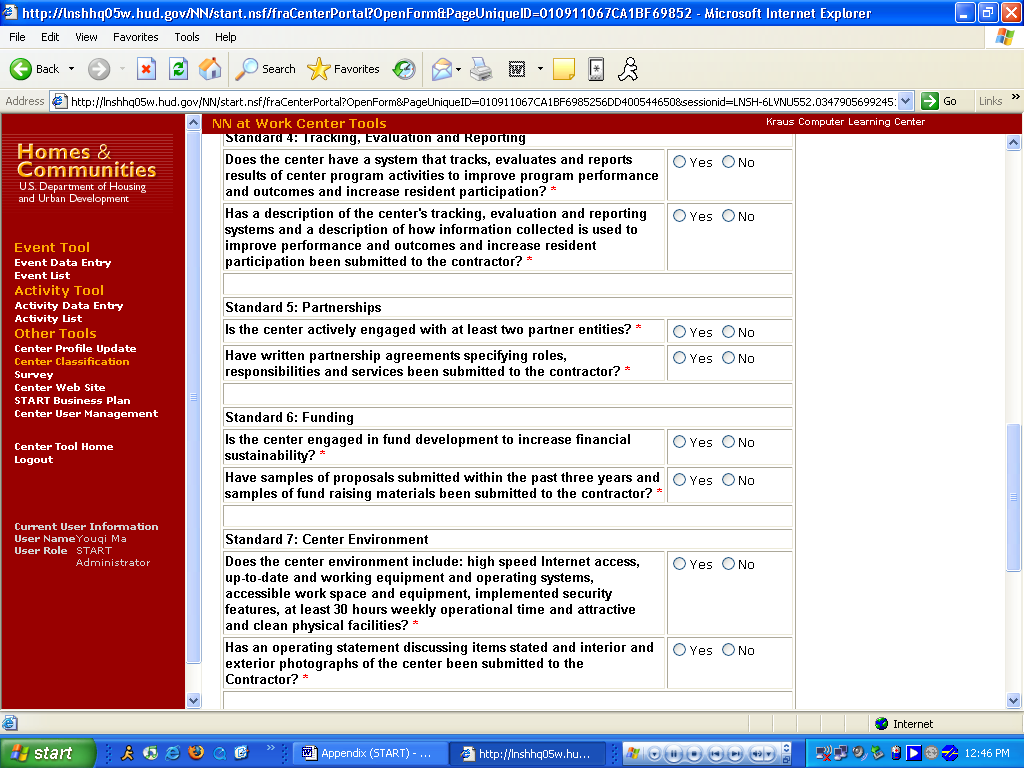The width and height of the screenshot is (1024, 768).
Task: Click the clock showing 12:46 PM
Action: (x=987, y=754)
